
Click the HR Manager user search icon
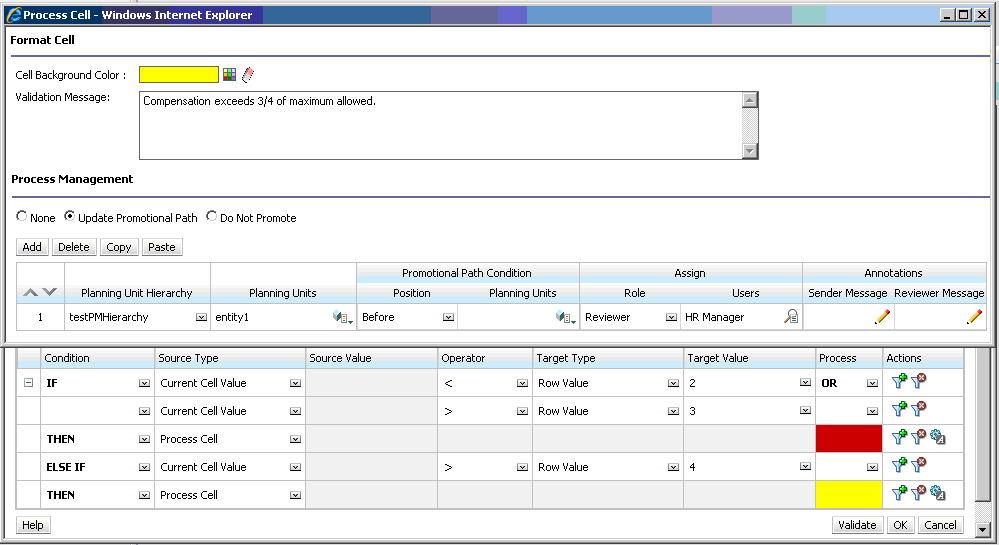791,317
